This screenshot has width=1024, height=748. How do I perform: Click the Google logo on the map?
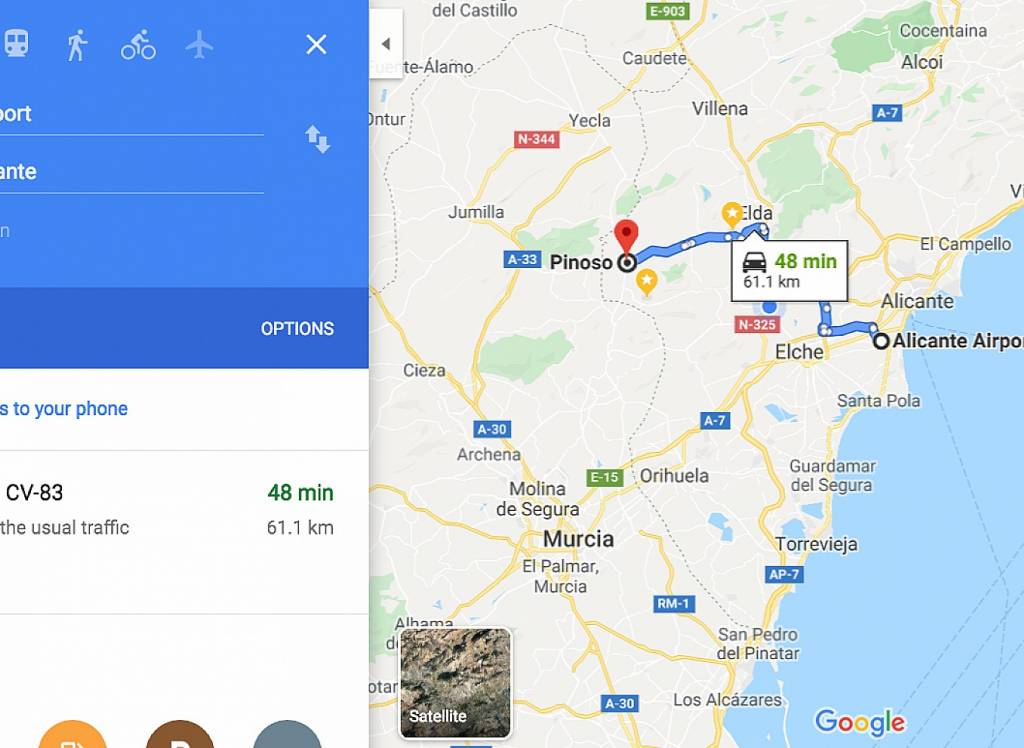[x=860, y=722]
